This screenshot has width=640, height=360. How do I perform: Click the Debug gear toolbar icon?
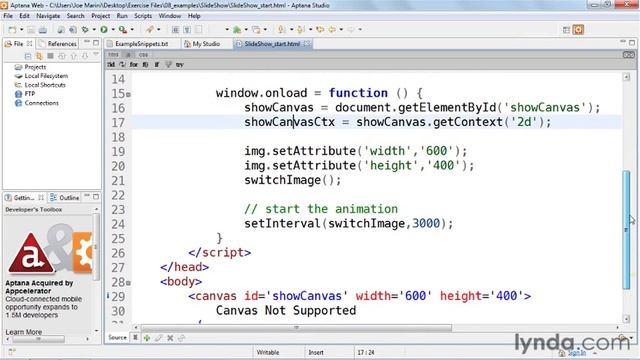pyautogui.click(x=85, y=29)
